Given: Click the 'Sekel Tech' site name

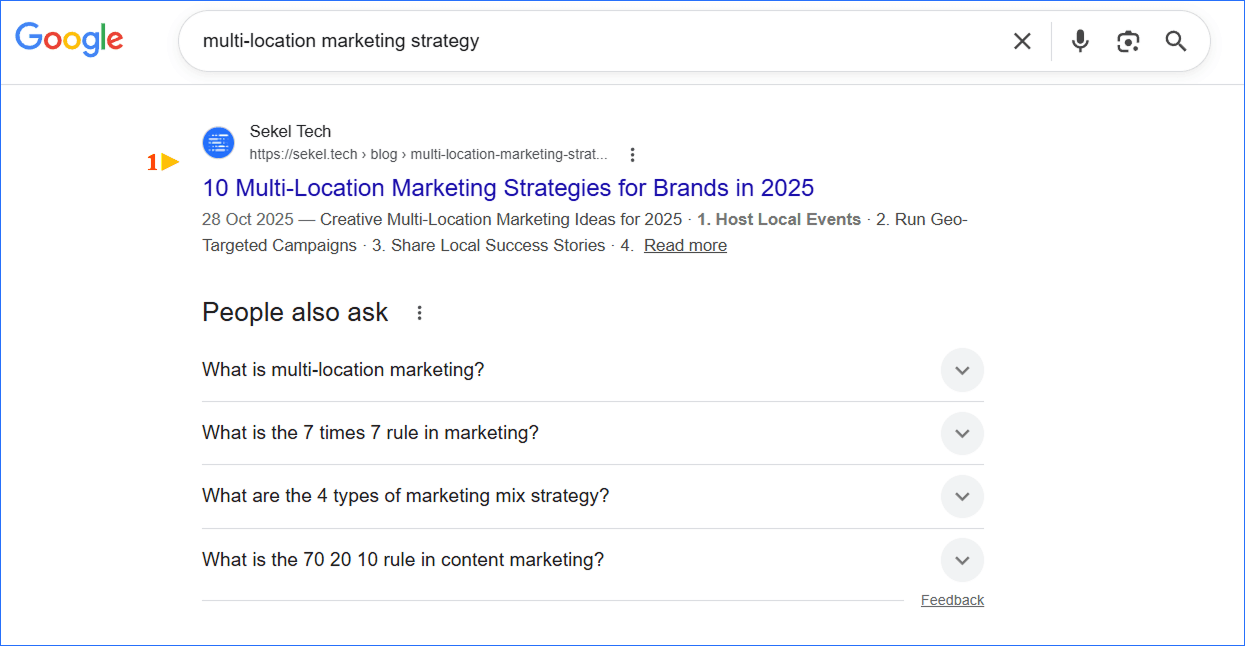Looking at the screenshot, I should [290, 131].
